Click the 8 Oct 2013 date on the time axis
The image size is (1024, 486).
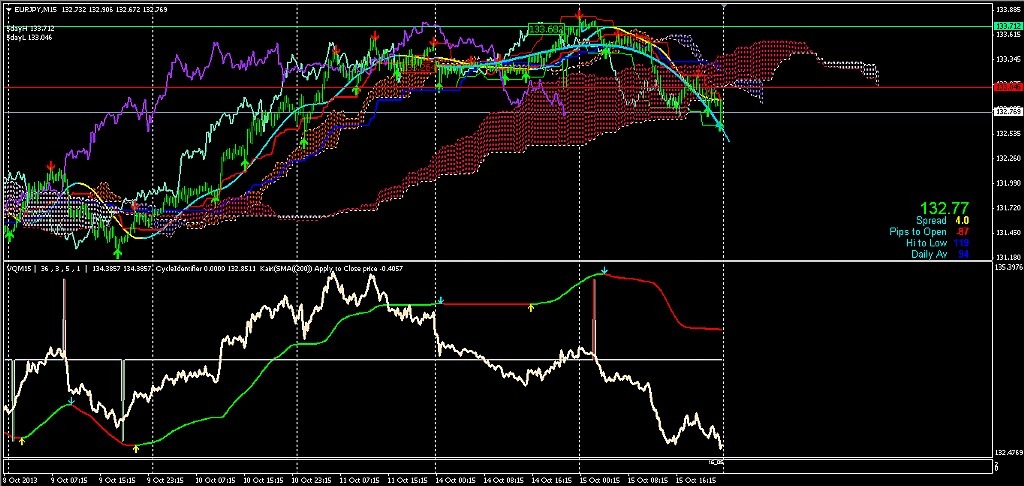(19, 480)
